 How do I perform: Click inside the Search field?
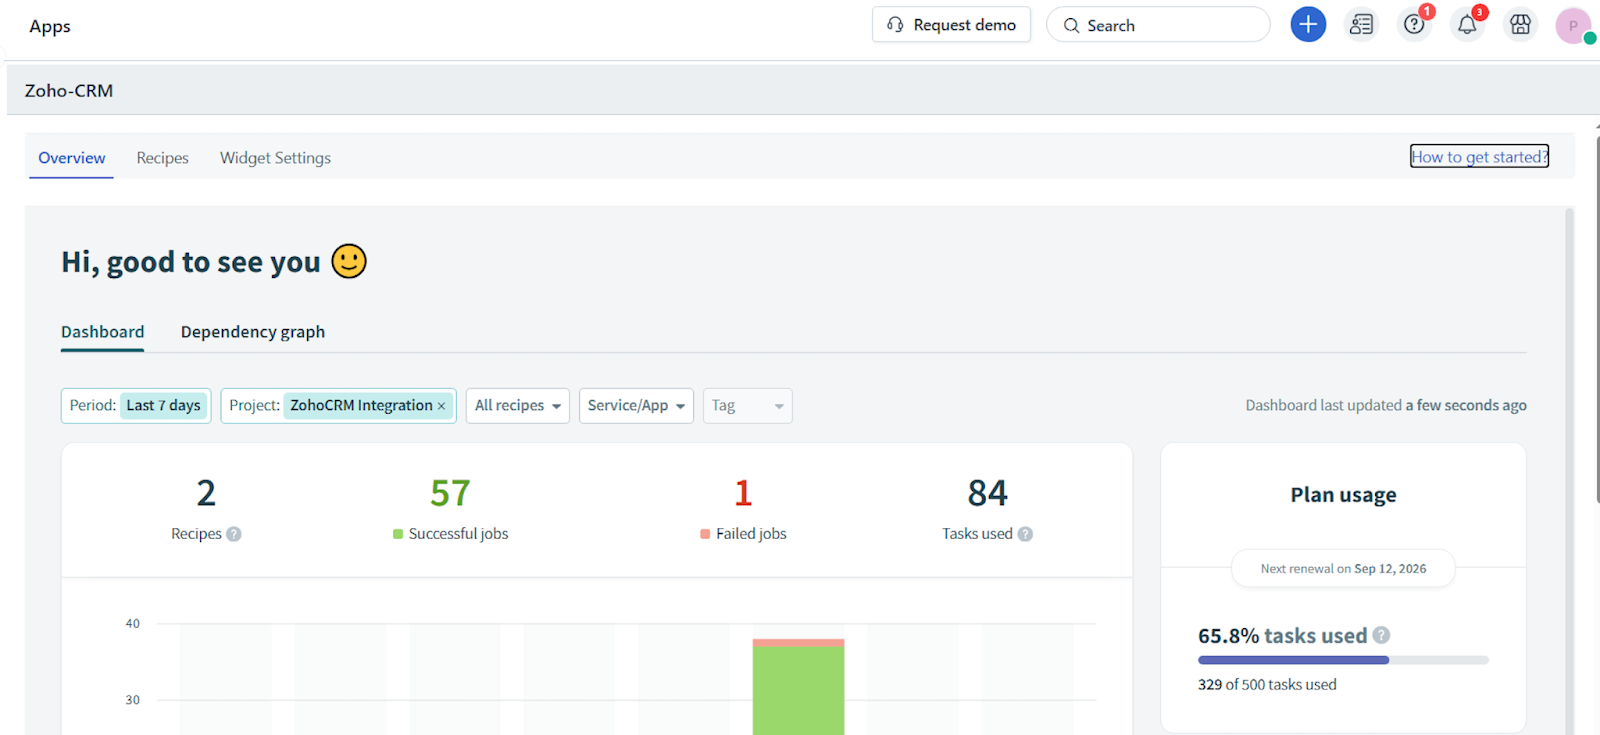(1158, 25)
